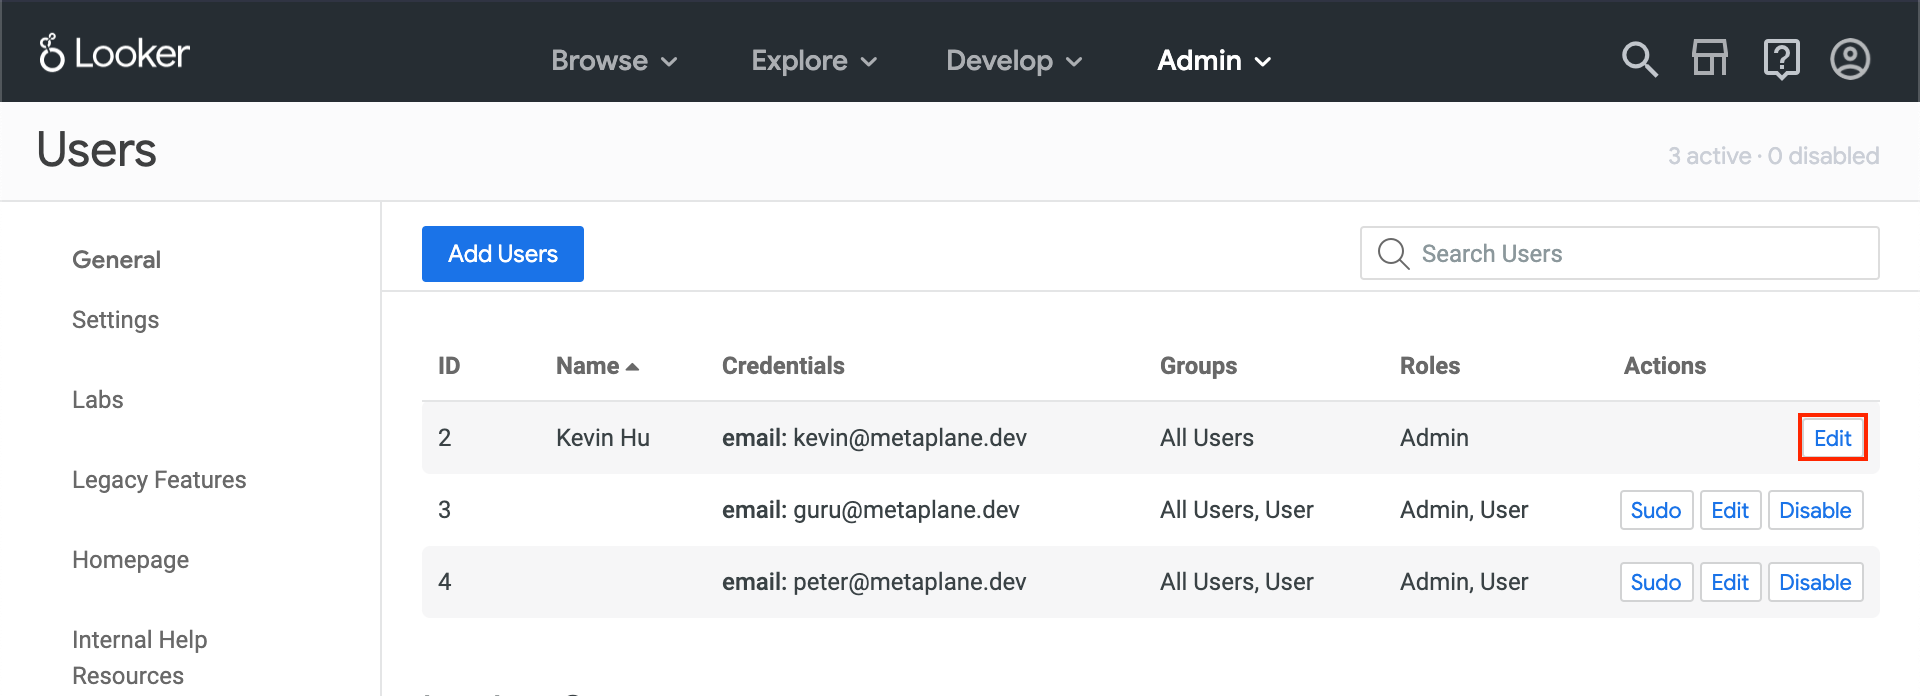Click Kevin Hu's All Users group cell

click(x=1206, y=438)
